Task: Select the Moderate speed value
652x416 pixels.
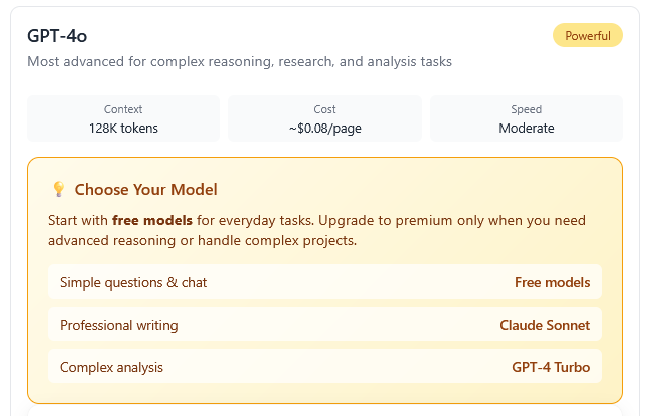Action: pos(526,128)
